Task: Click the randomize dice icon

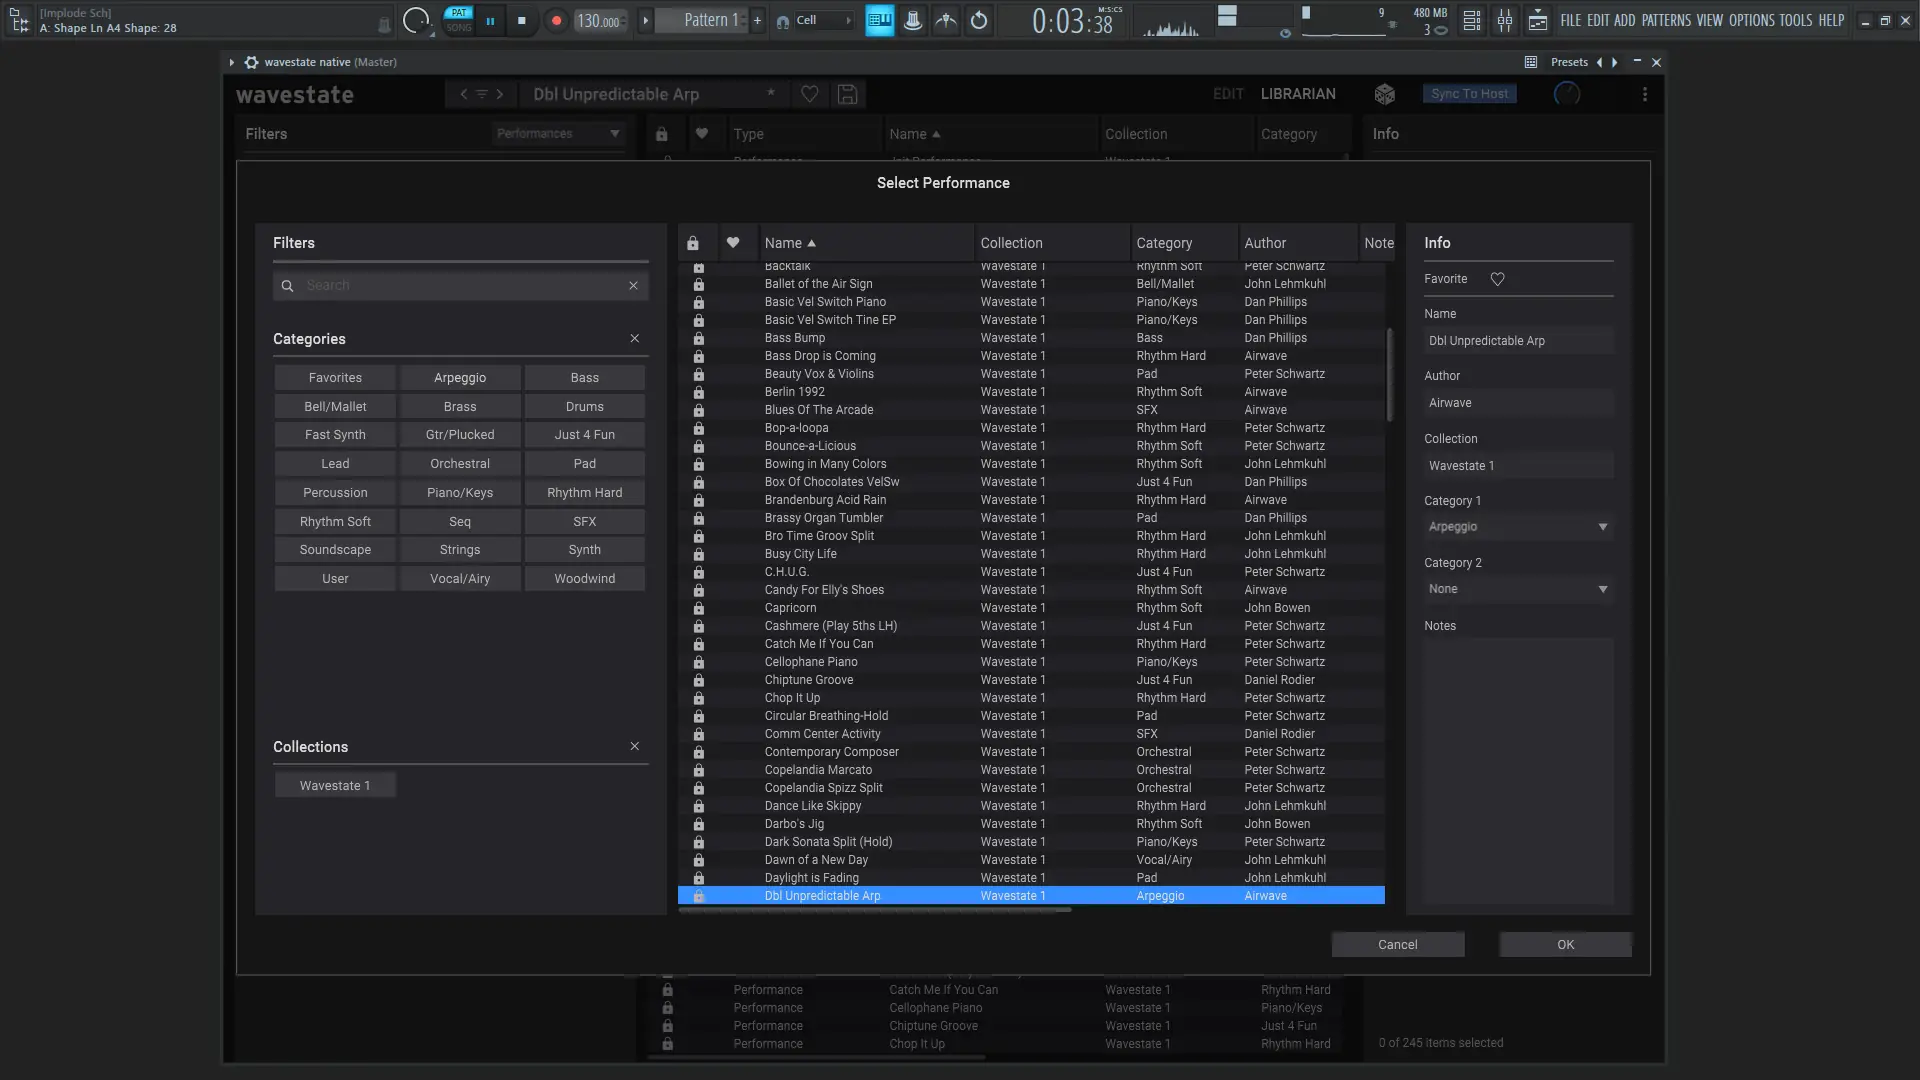Action: pos(1384,94)
